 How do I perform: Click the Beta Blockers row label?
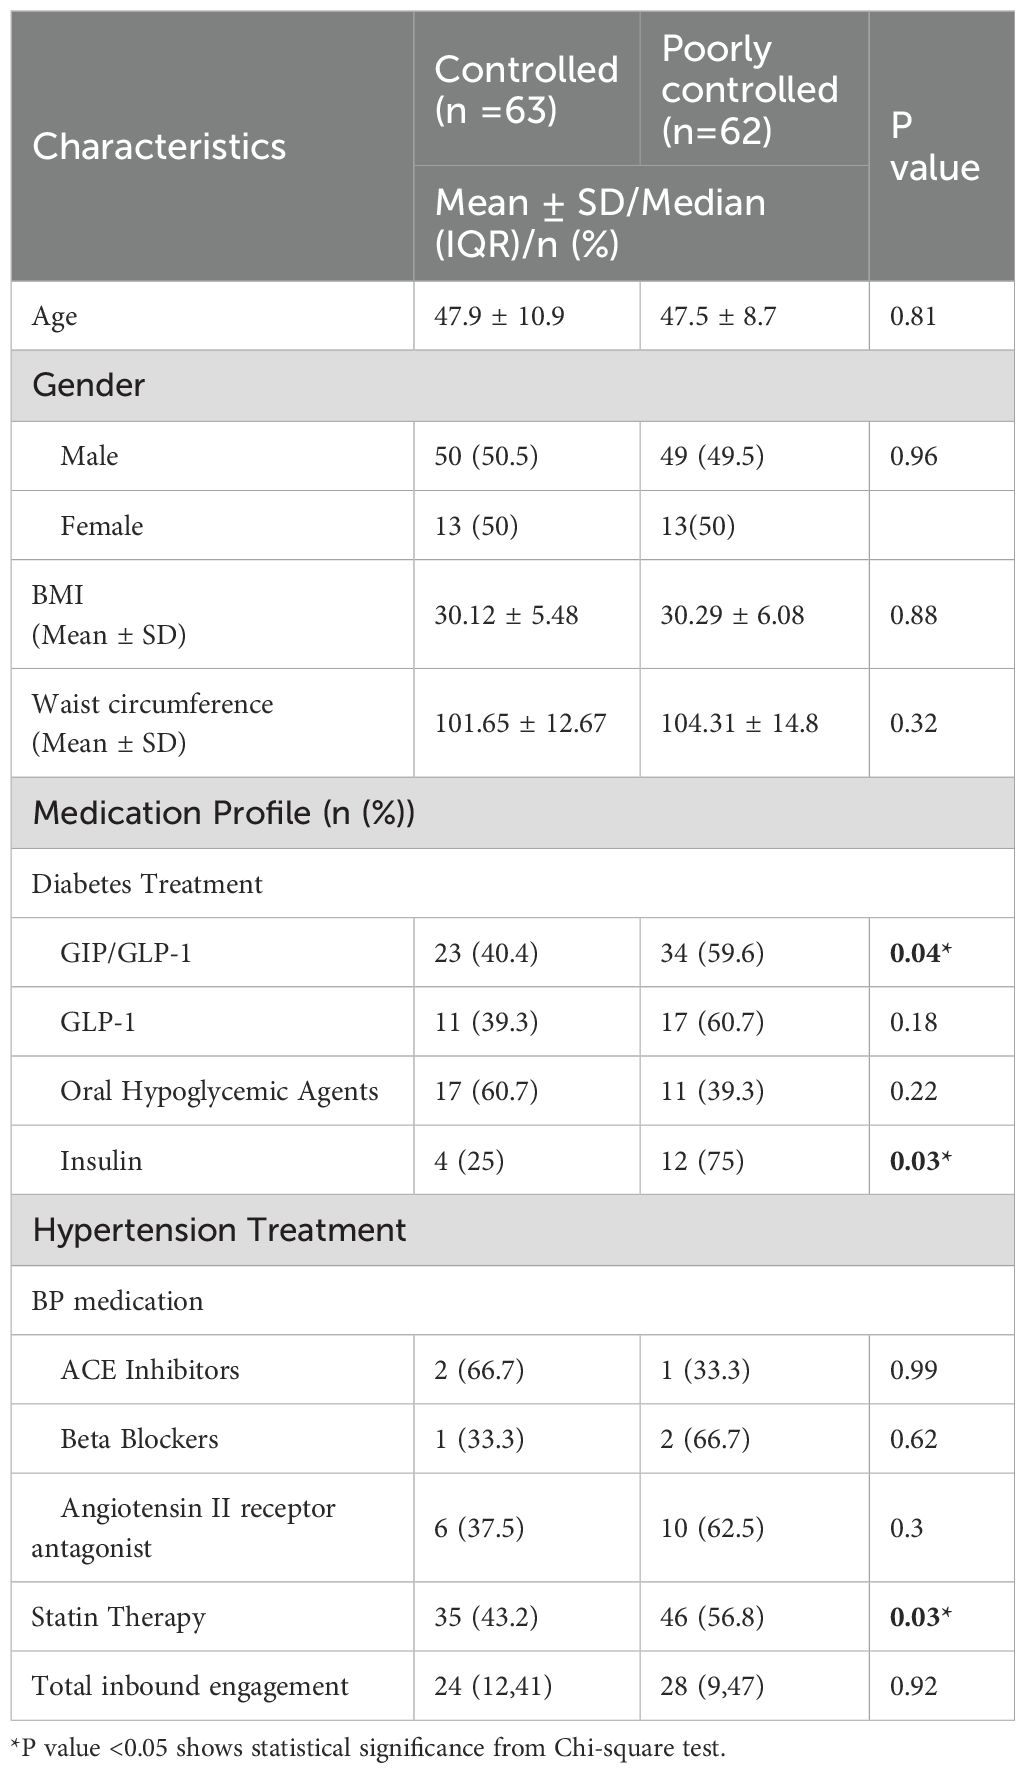[x=139, y=1439]
